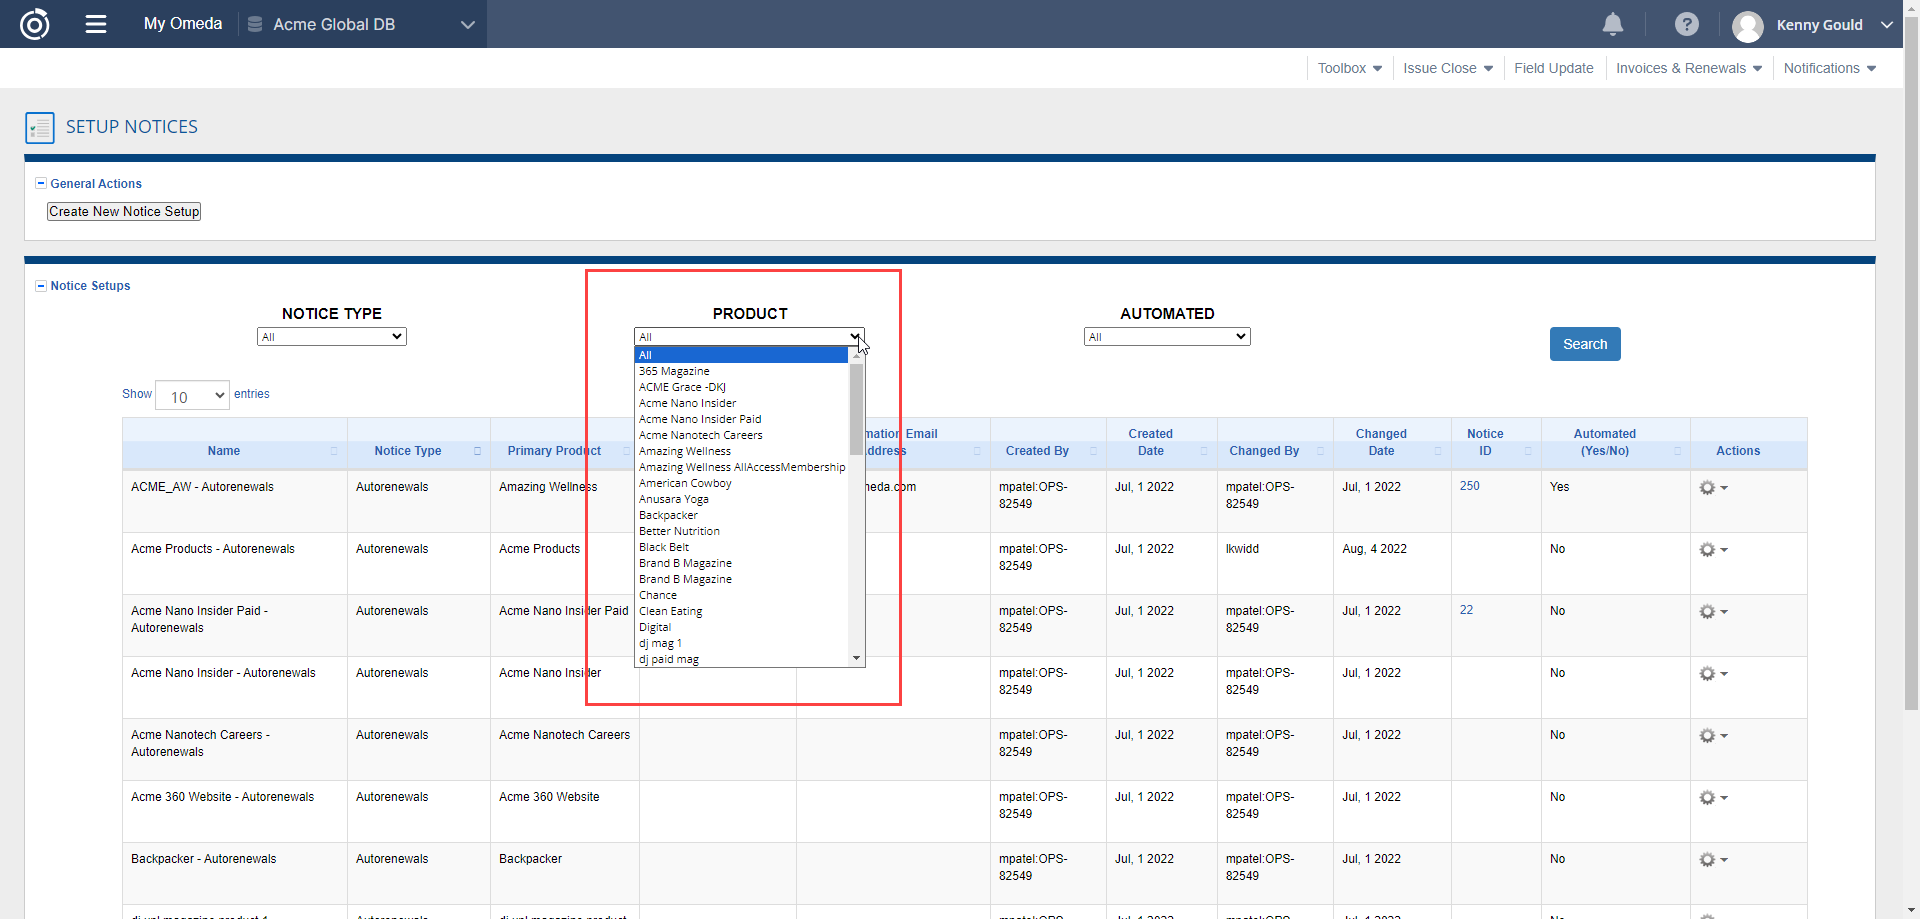Click the Omeda logo icon
Image resolution: width=1920 pixels, height=919 pixels.
35,24
